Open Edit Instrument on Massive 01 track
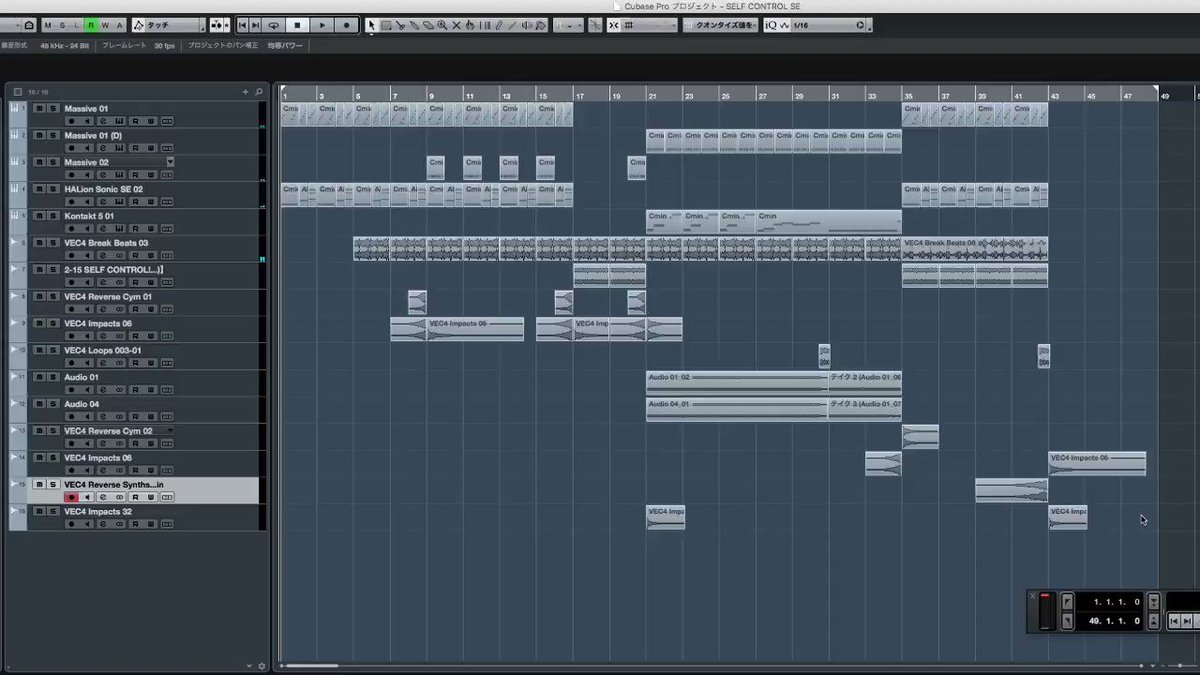 (119, 121)
